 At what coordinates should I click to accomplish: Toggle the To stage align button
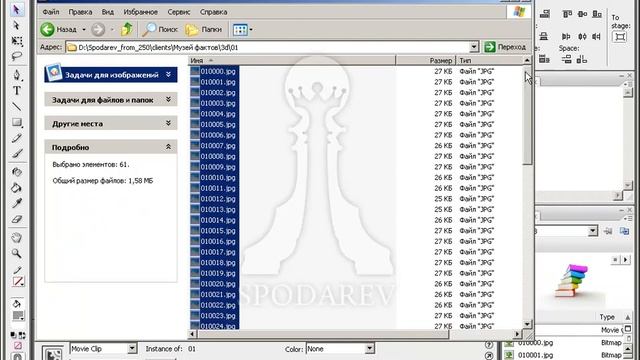(x=620, y=37)
